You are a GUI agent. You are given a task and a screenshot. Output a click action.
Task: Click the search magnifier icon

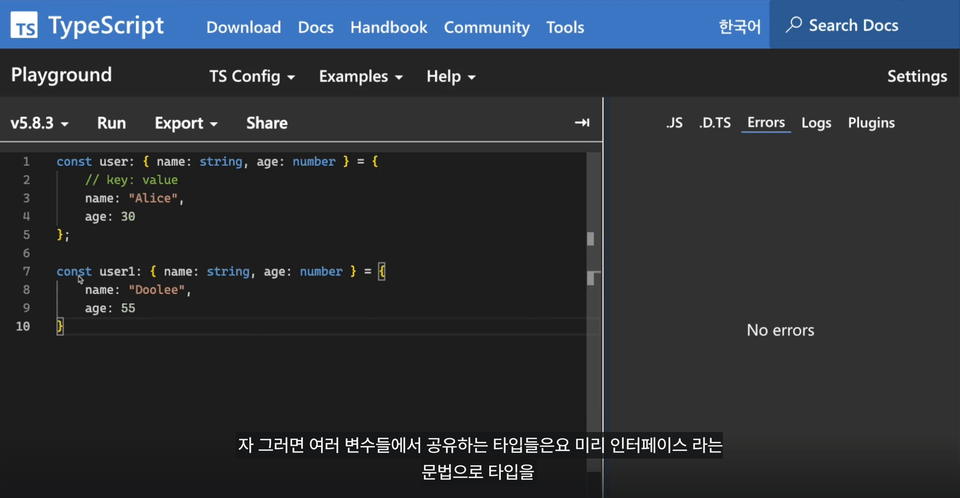793,25
